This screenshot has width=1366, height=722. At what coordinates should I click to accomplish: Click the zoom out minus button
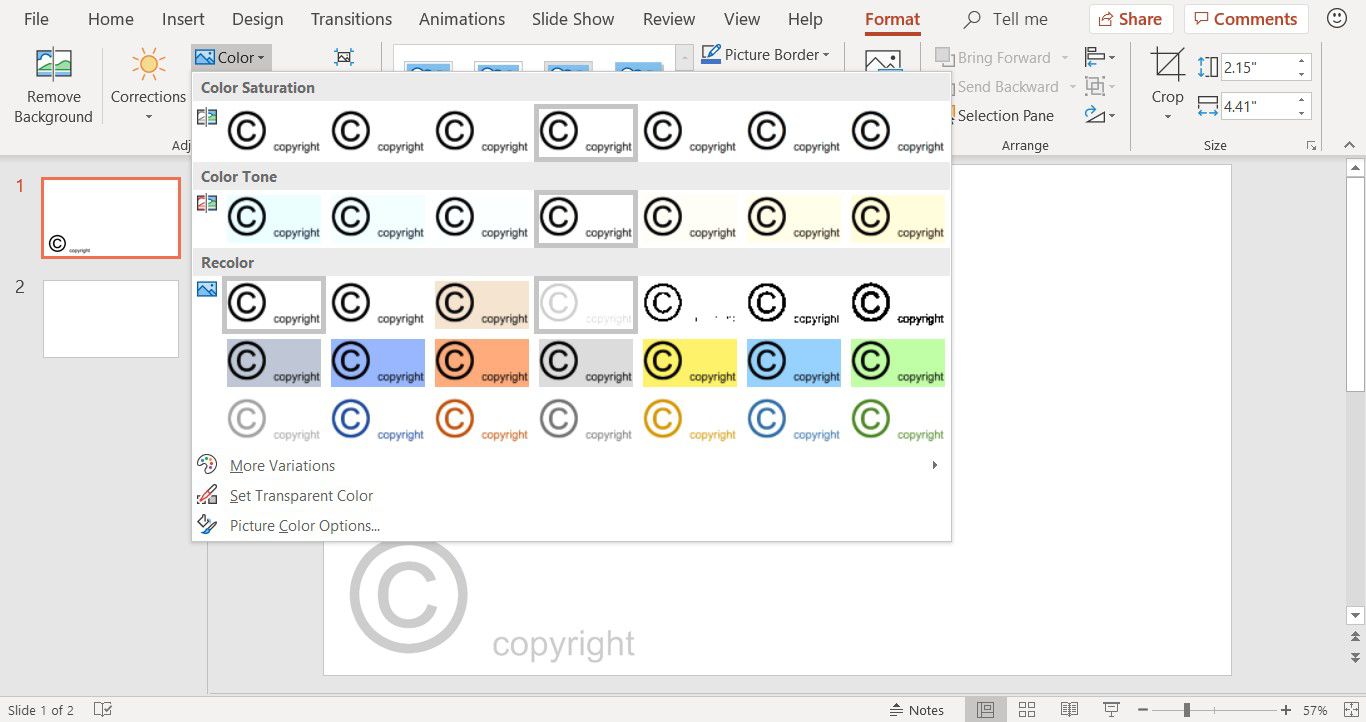click(x=1143, y=710)
